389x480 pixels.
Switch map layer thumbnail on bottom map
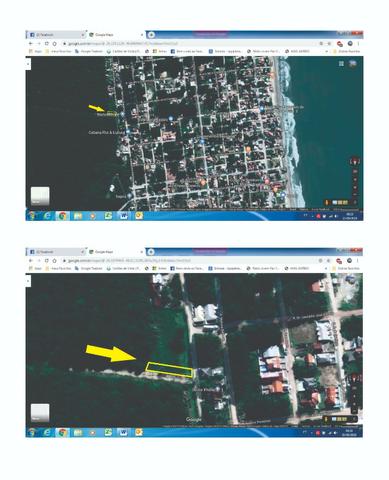coord(40,413)
